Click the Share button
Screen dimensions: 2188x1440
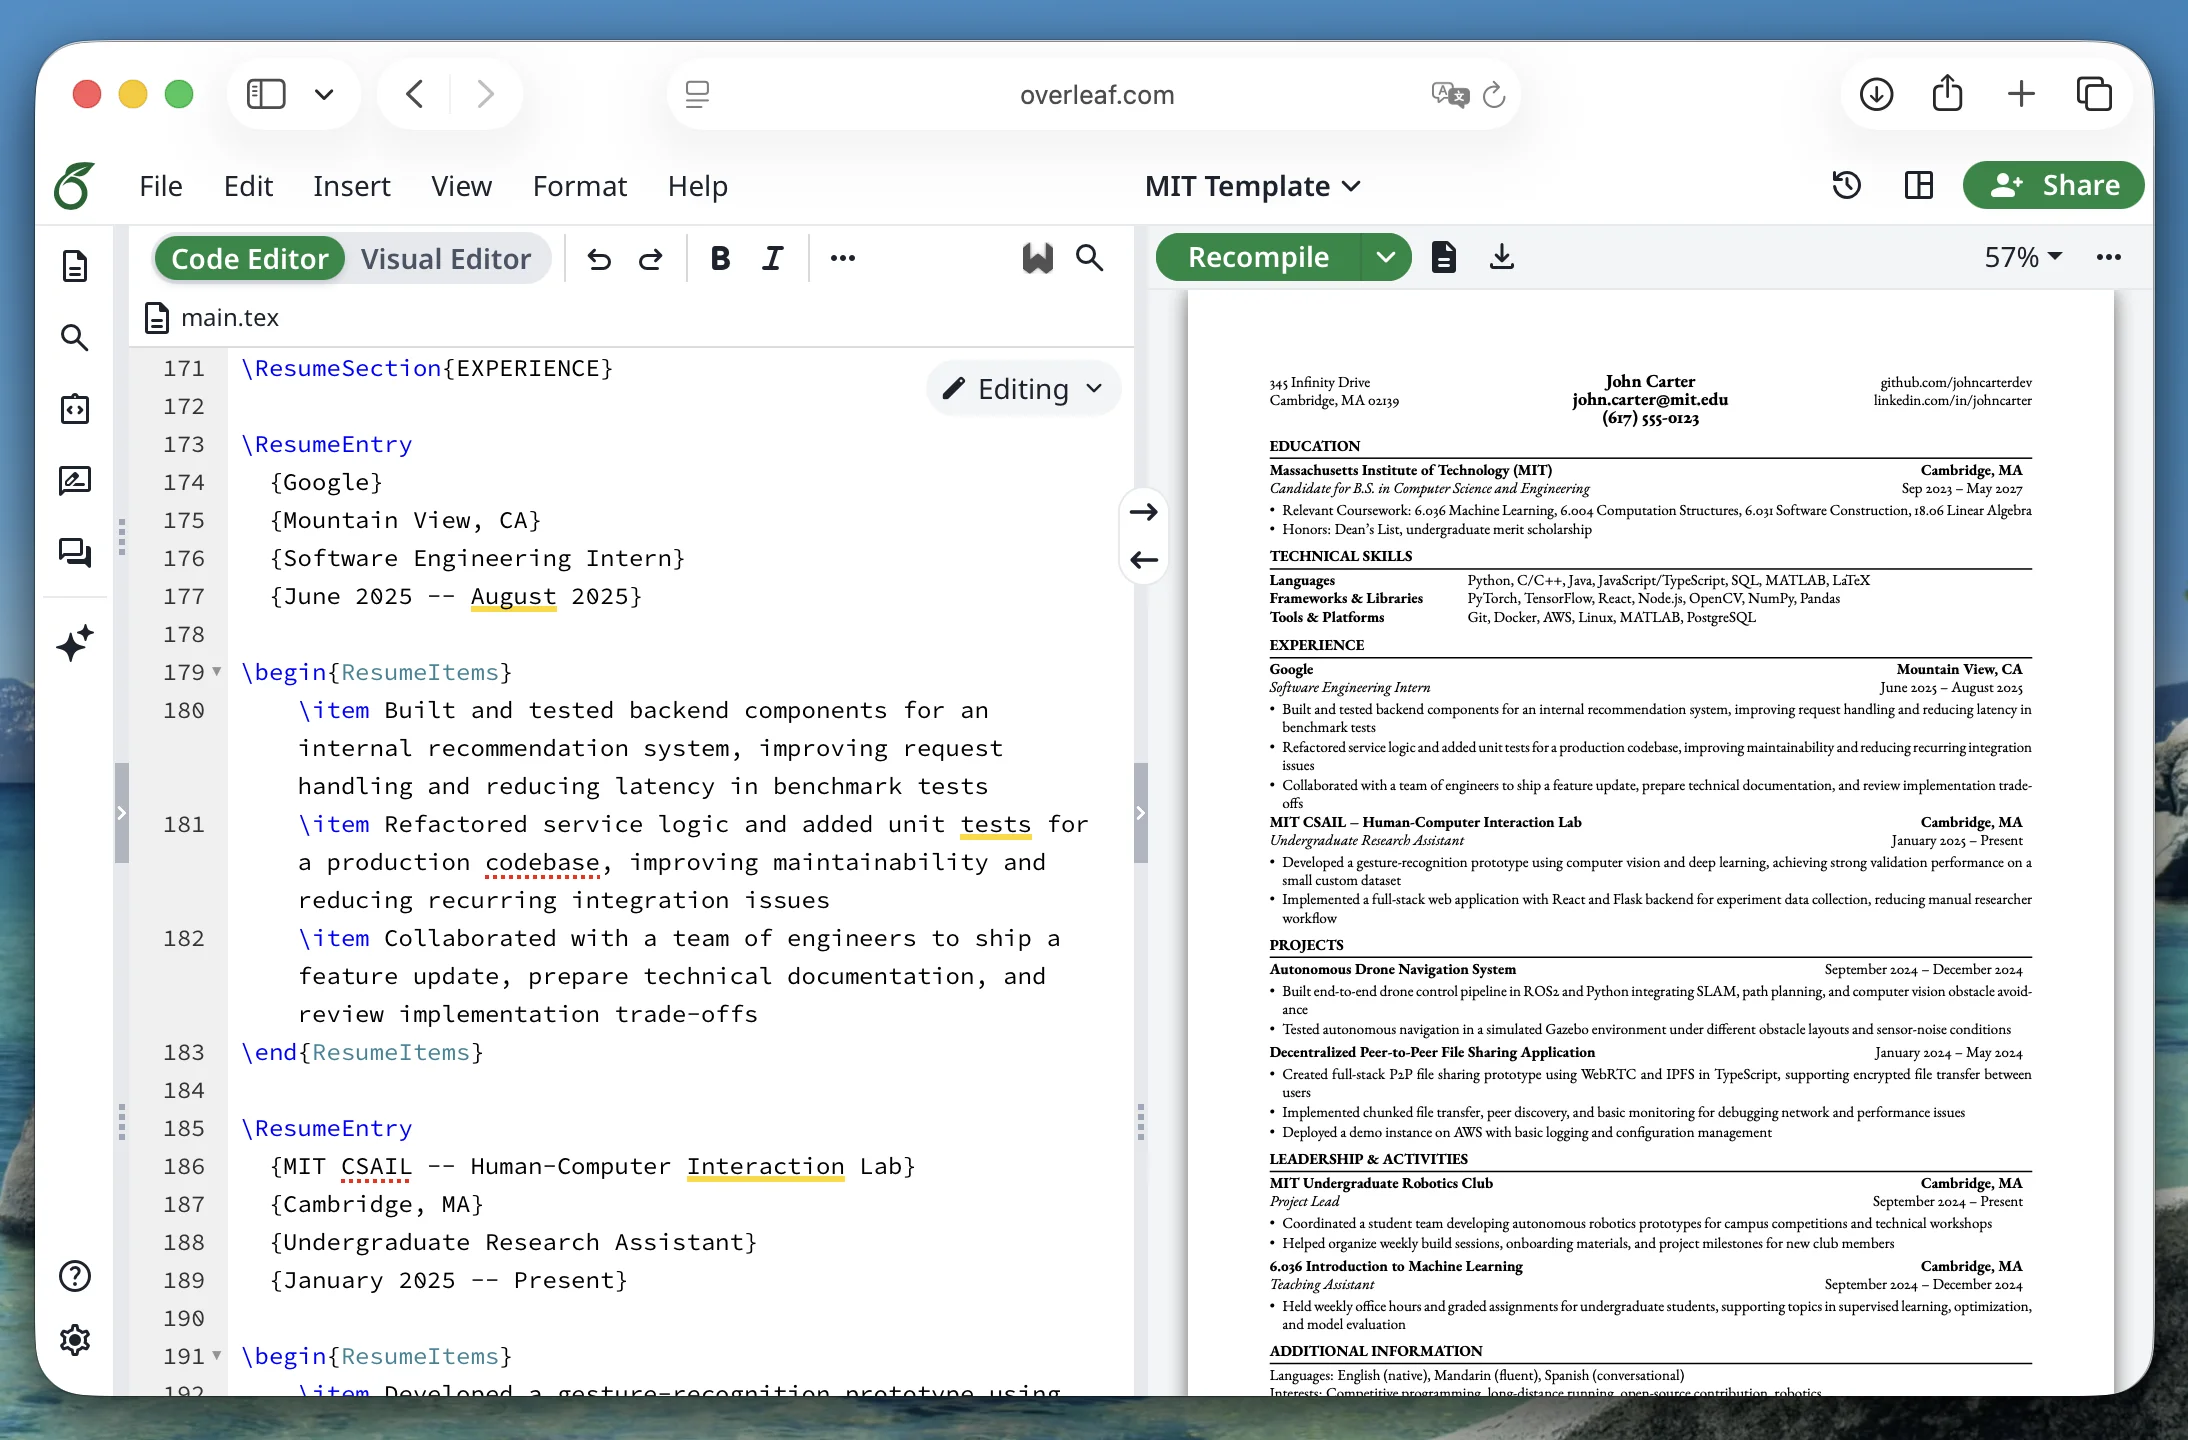[x=2053, y=185]
